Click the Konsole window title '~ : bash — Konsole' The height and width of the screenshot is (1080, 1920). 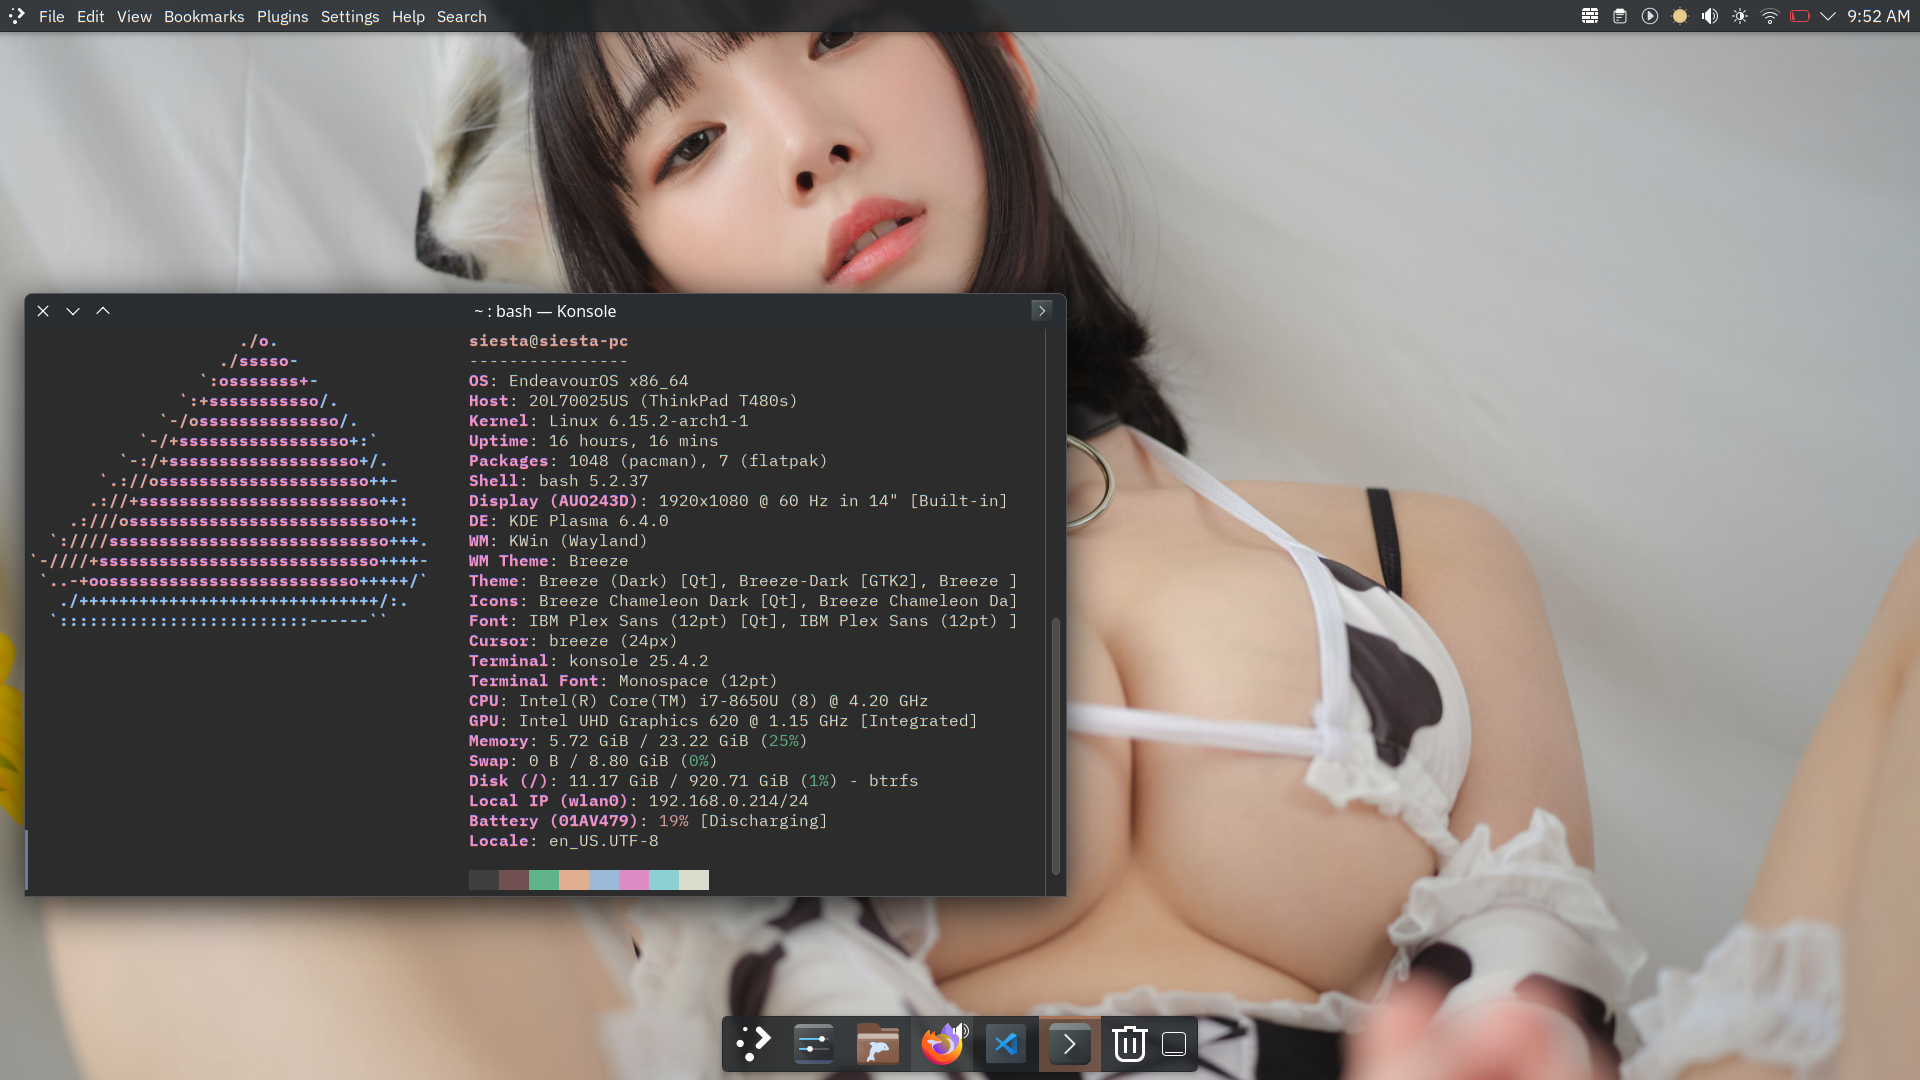click(x=545, y=311)
